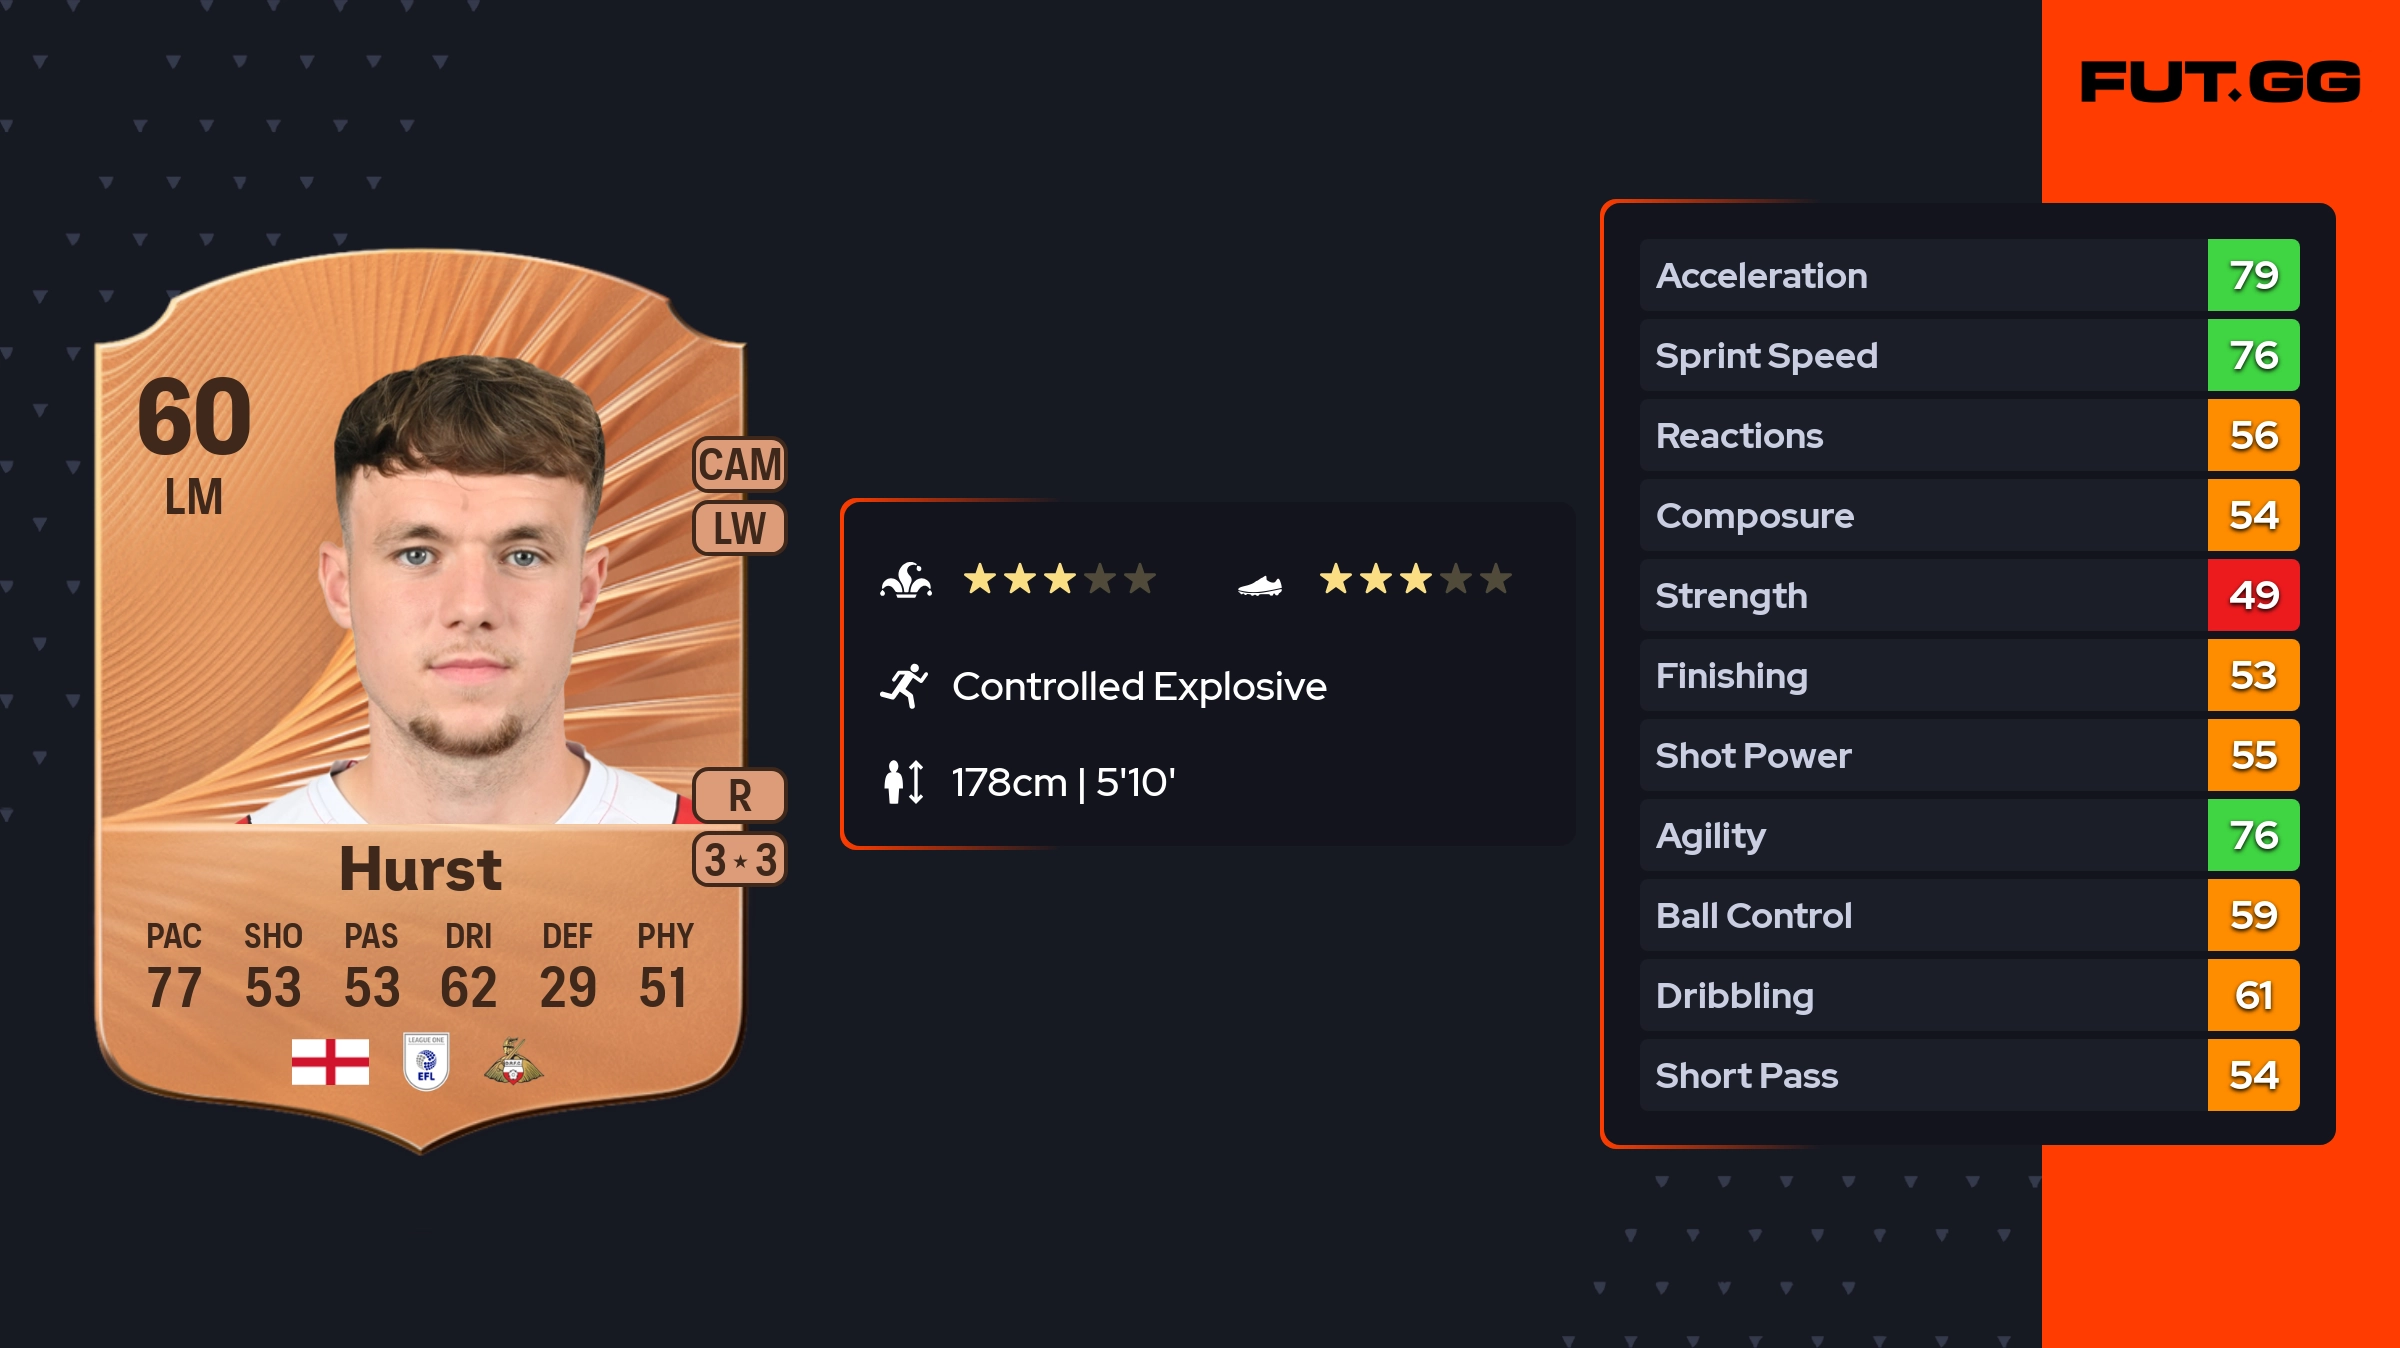The image size is (2400, 1348).
Task: Click the 60 overall rating
Action: (194, 416)
